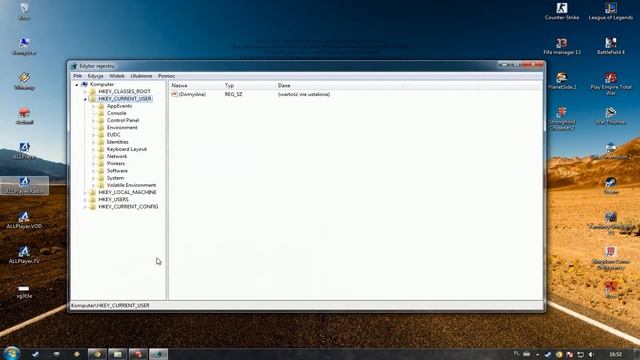
Task: Select the Console key label
Action: (x=116, y=113)
